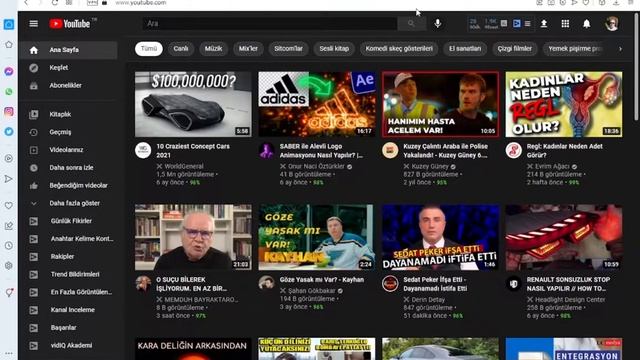Click Onur Naci Öztürkler channel avatar
The image size is (640, 360).
point(267,150)
